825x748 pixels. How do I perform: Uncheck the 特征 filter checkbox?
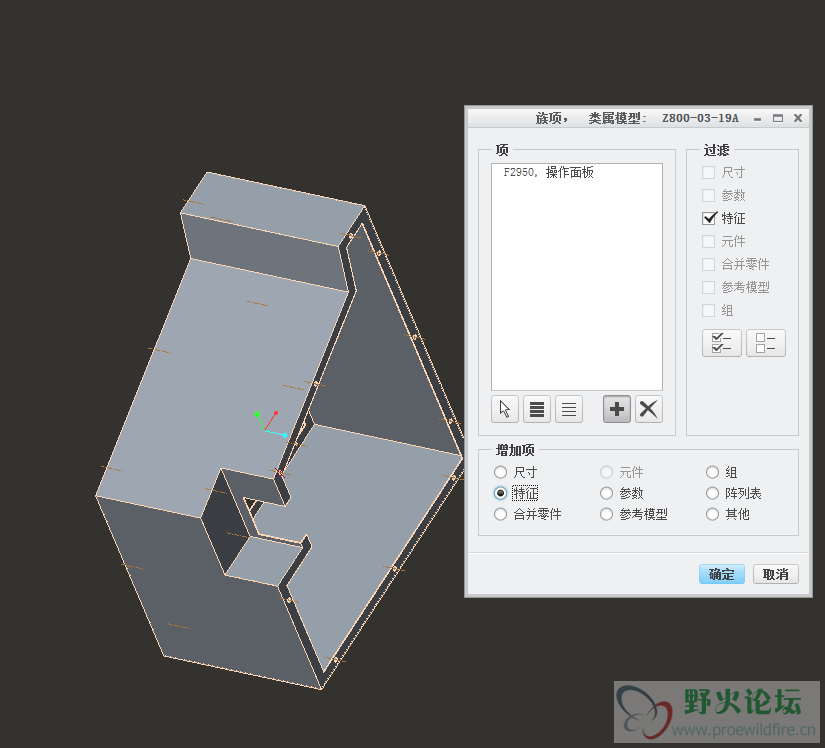point(709,218)
